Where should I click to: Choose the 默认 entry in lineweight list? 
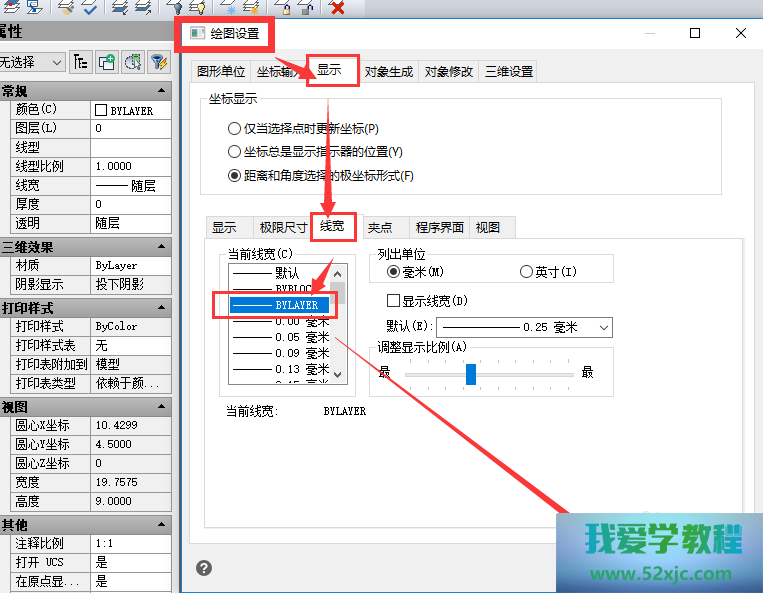(280, 272)
